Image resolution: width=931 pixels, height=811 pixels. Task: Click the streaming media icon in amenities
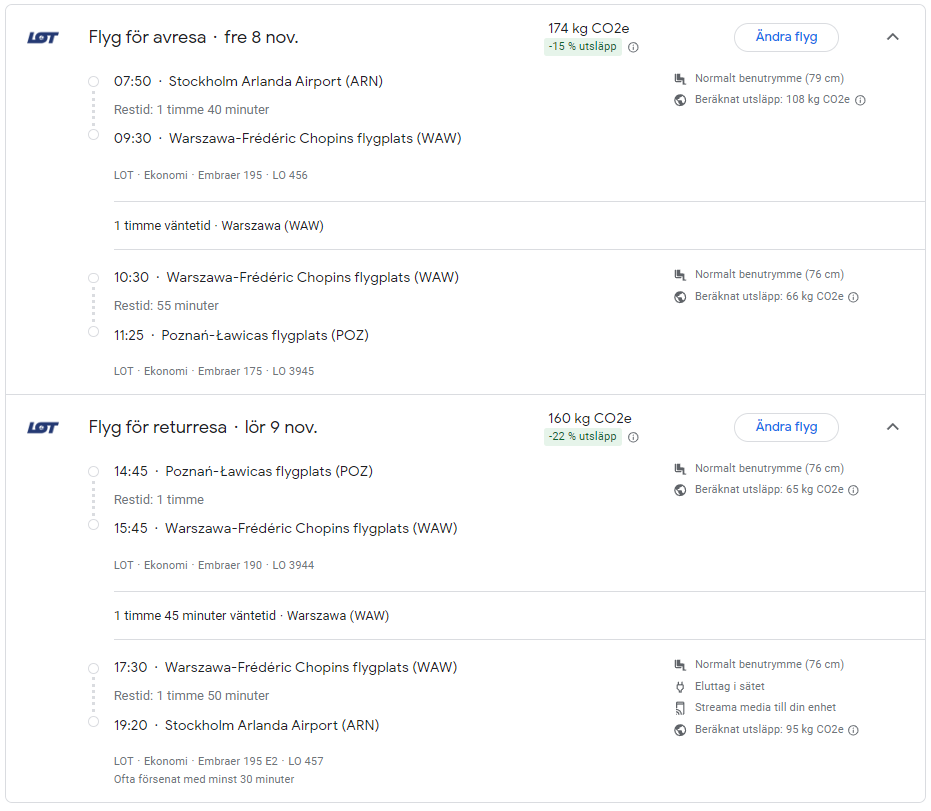click(x=680, y=708)
